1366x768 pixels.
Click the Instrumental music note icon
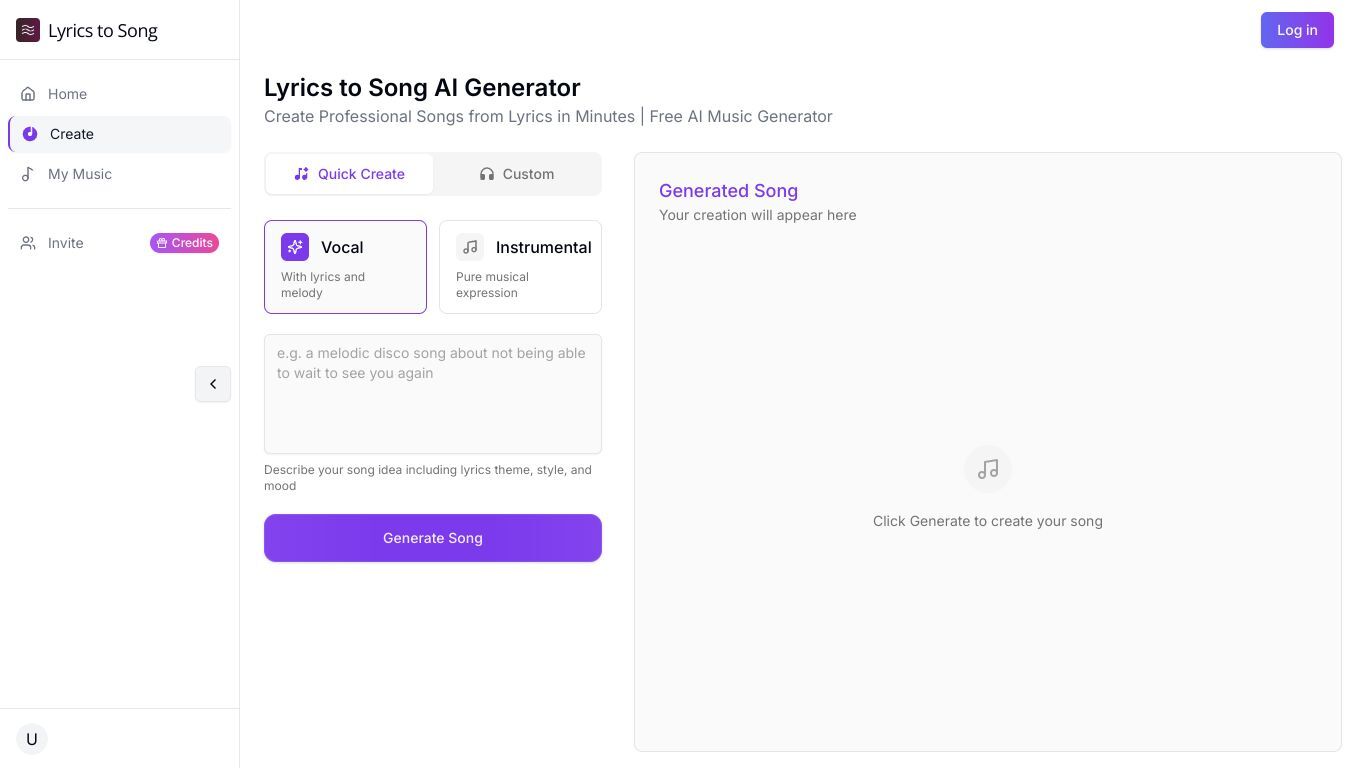click(x=470, y=247)
